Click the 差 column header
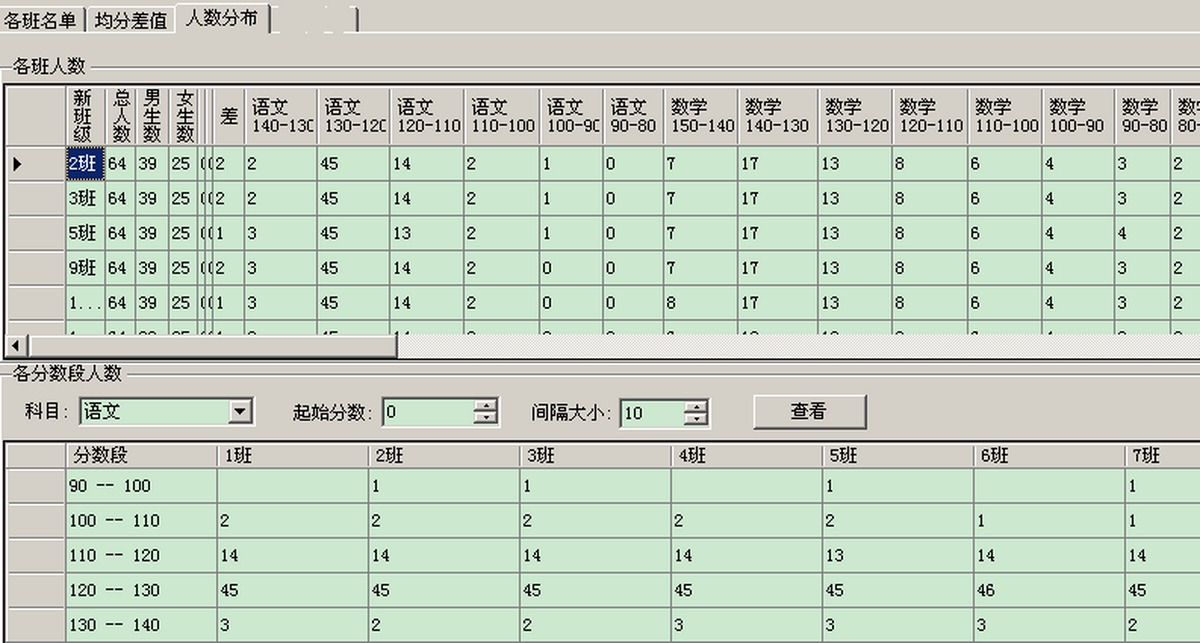 (229, 116)
